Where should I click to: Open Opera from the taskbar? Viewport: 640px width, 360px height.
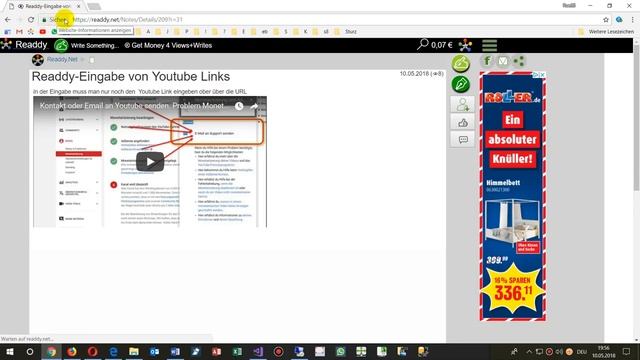click(93, 351)
